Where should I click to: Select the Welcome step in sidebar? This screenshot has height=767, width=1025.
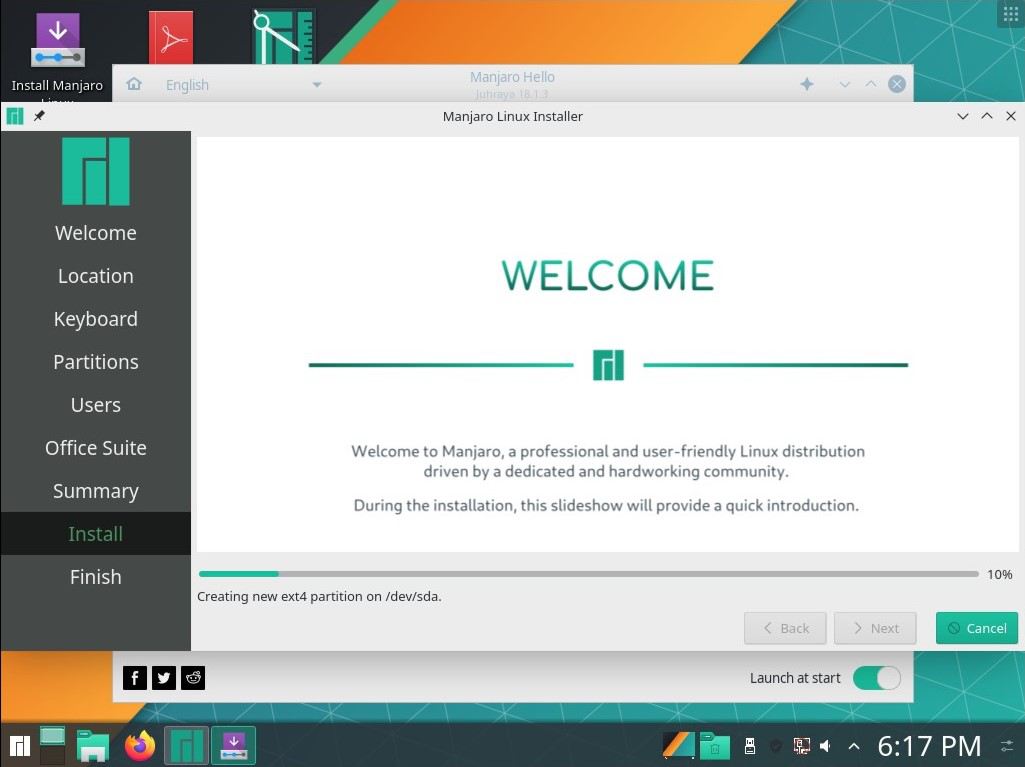coord(95,233)
